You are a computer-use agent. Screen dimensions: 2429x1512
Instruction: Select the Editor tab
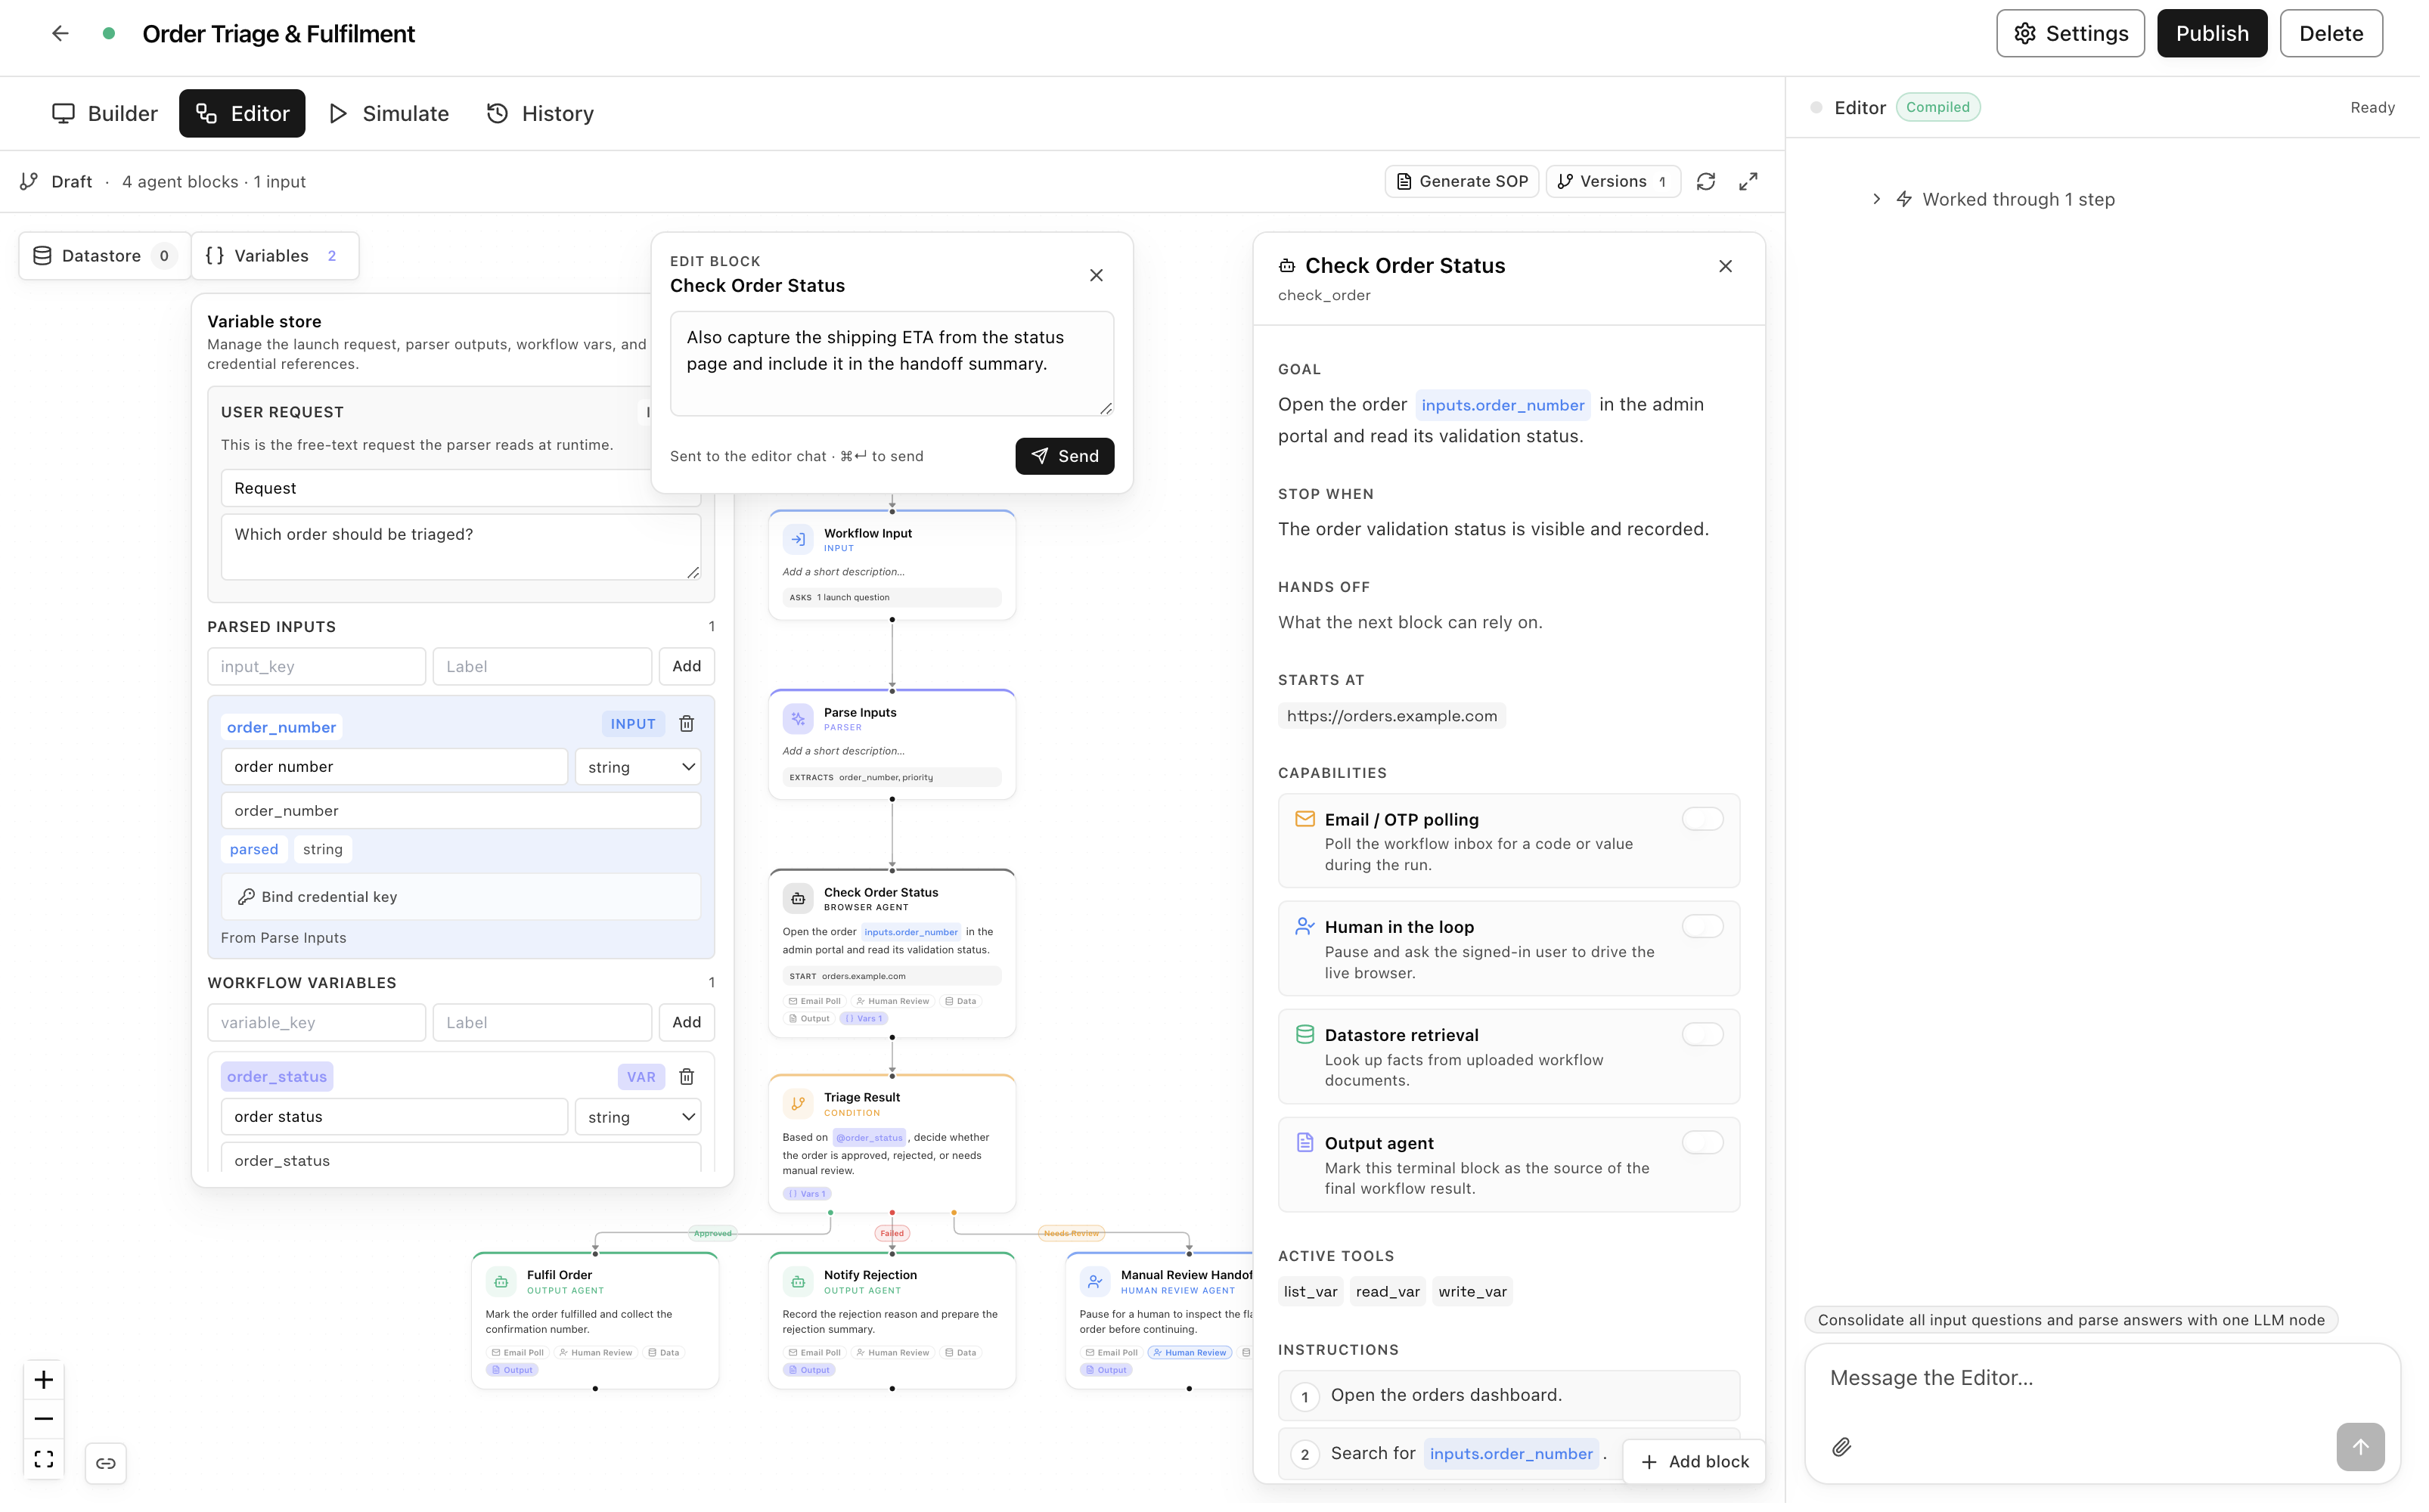tap(243, 114)
